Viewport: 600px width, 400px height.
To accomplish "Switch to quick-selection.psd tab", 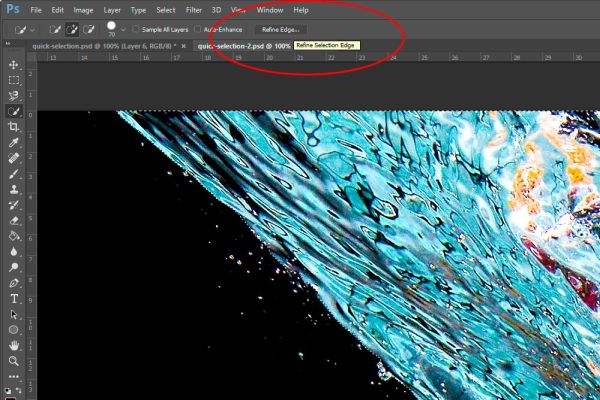I will (104, 46).
